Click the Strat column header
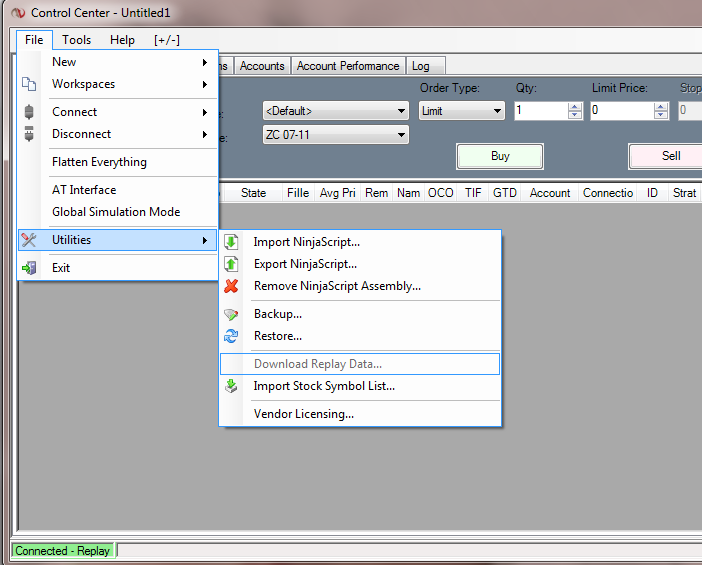 pos(685,193)
